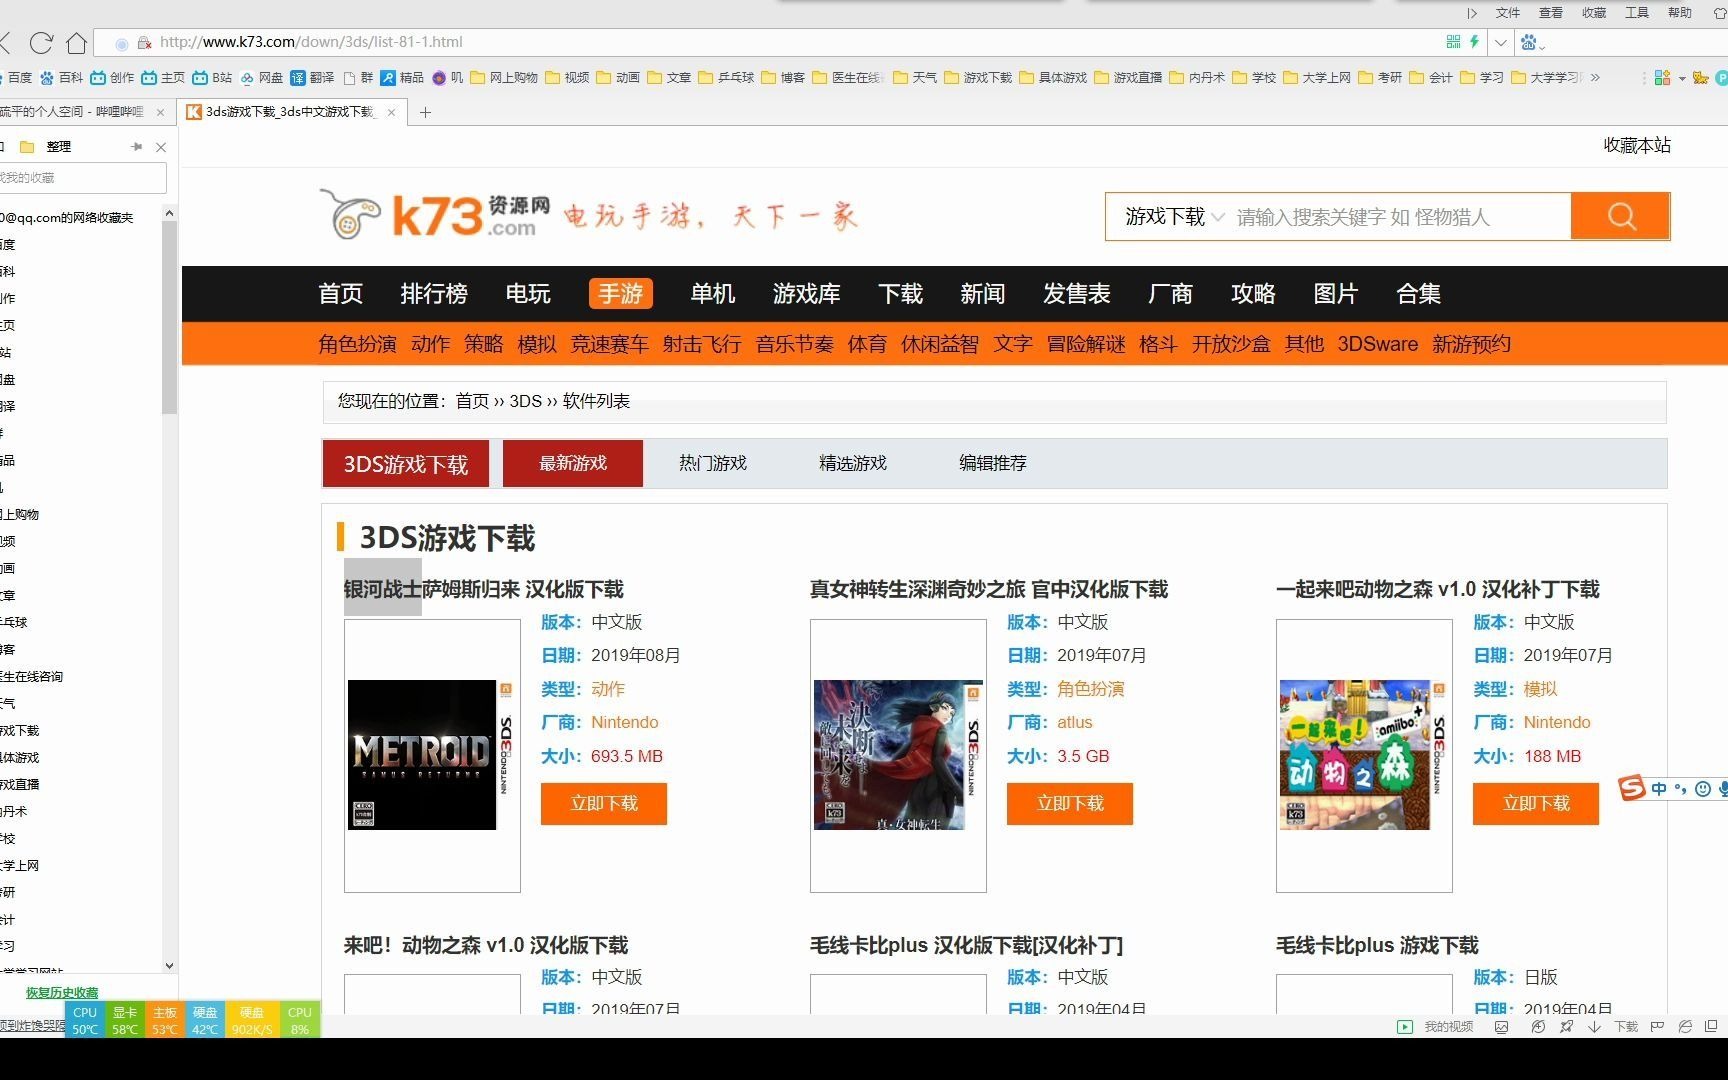Open 毛线卡比plus 汉化版下载 title link

coord(966,945)
